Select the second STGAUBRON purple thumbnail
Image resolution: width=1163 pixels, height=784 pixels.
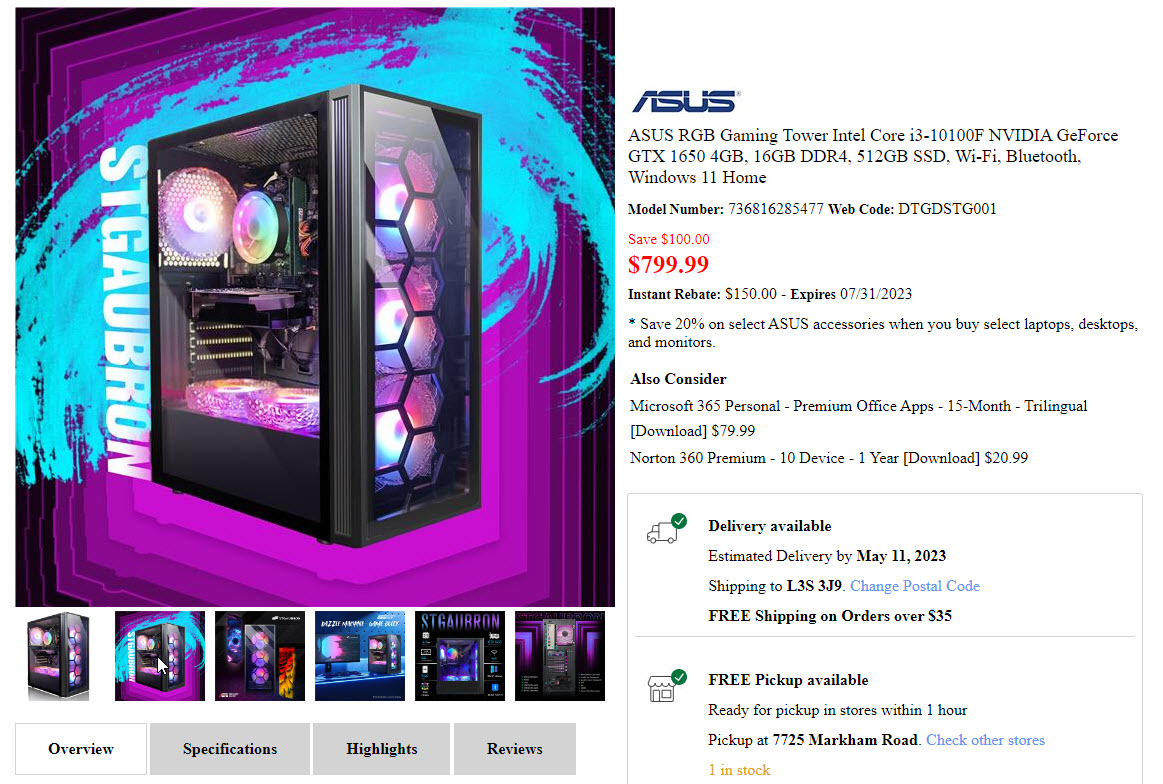(x=159, y=656)
